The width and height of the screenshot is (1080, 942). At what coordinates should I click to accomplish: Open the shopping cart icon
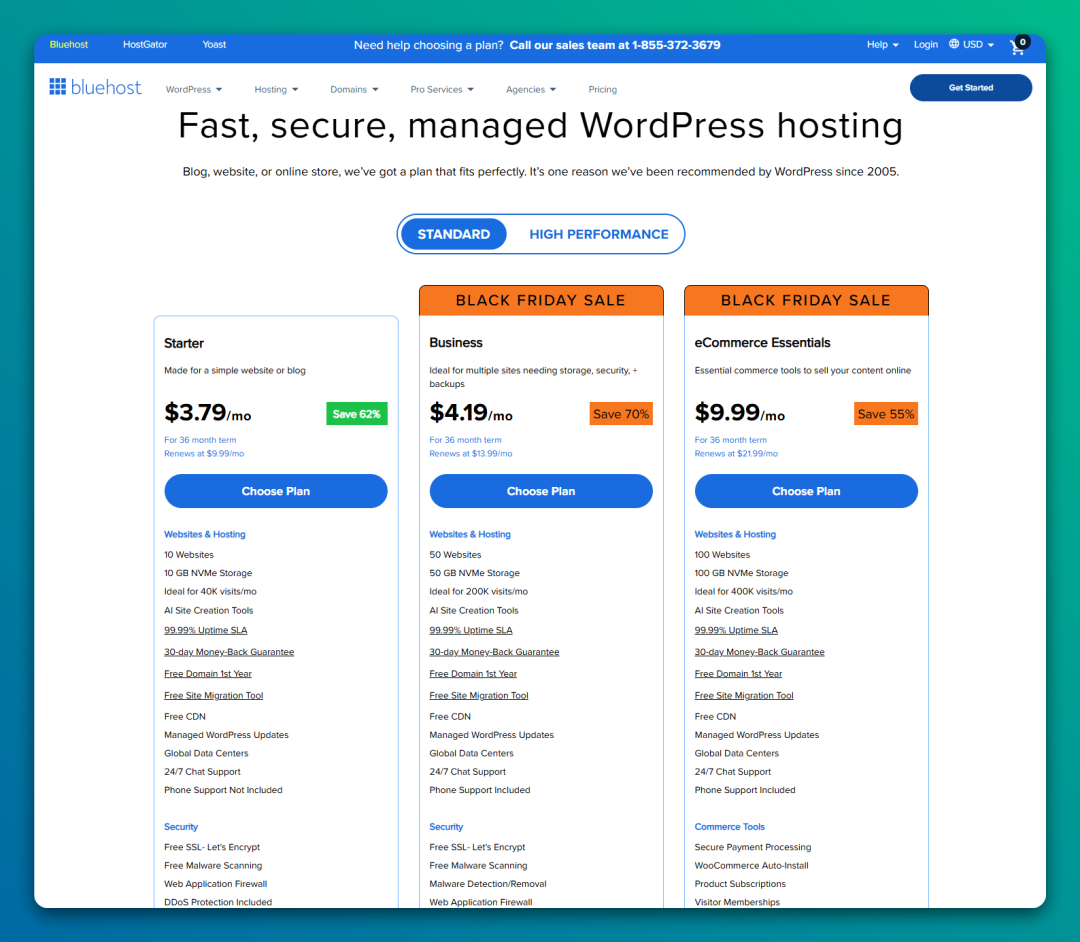click(1018, 46)
